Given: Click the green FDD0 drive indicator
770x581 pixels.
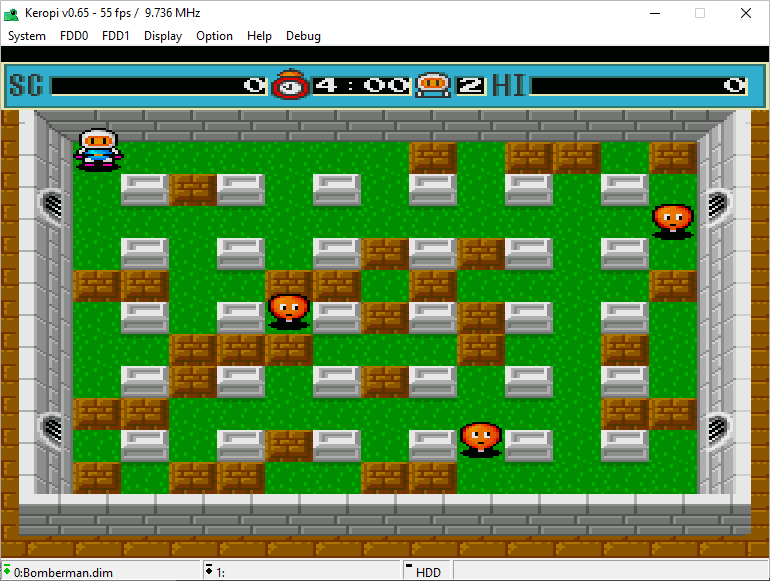Looking at the screenshot, I should click(7, 570).
